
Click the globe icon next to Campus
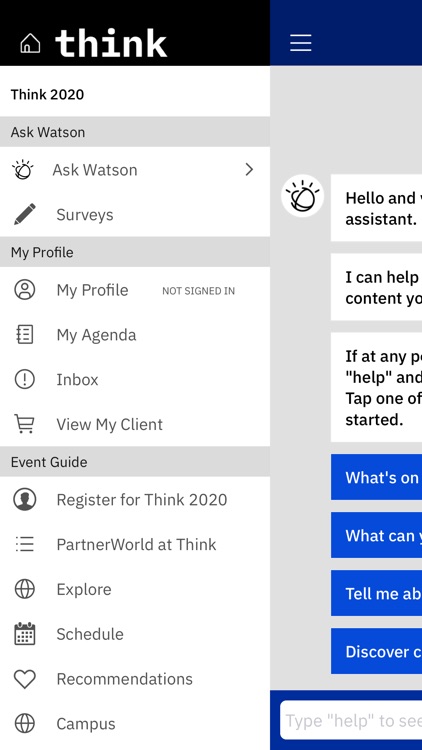tap(24, 723)
